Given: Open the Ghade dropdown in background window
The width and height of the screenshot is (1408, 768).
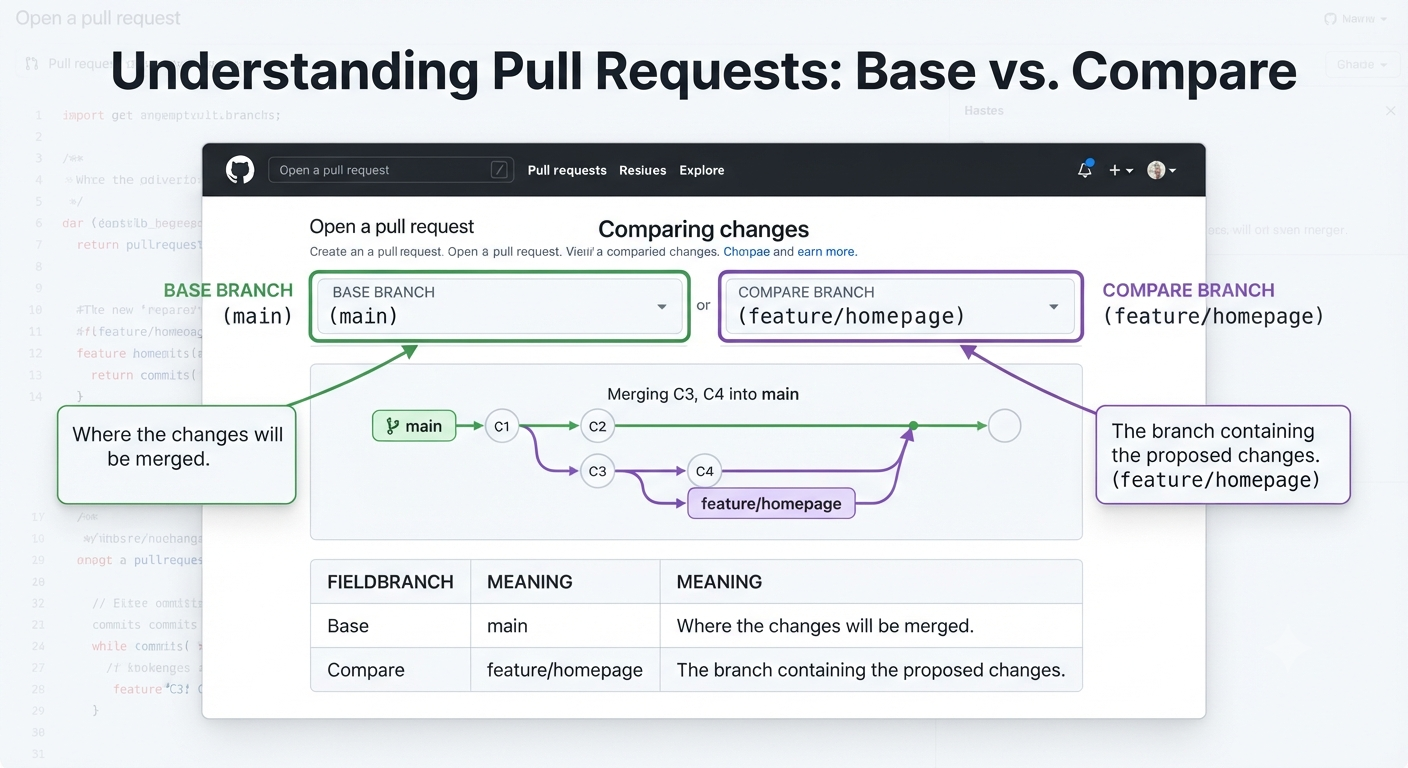Looking at the screenshot, I should click(1361, 64).
